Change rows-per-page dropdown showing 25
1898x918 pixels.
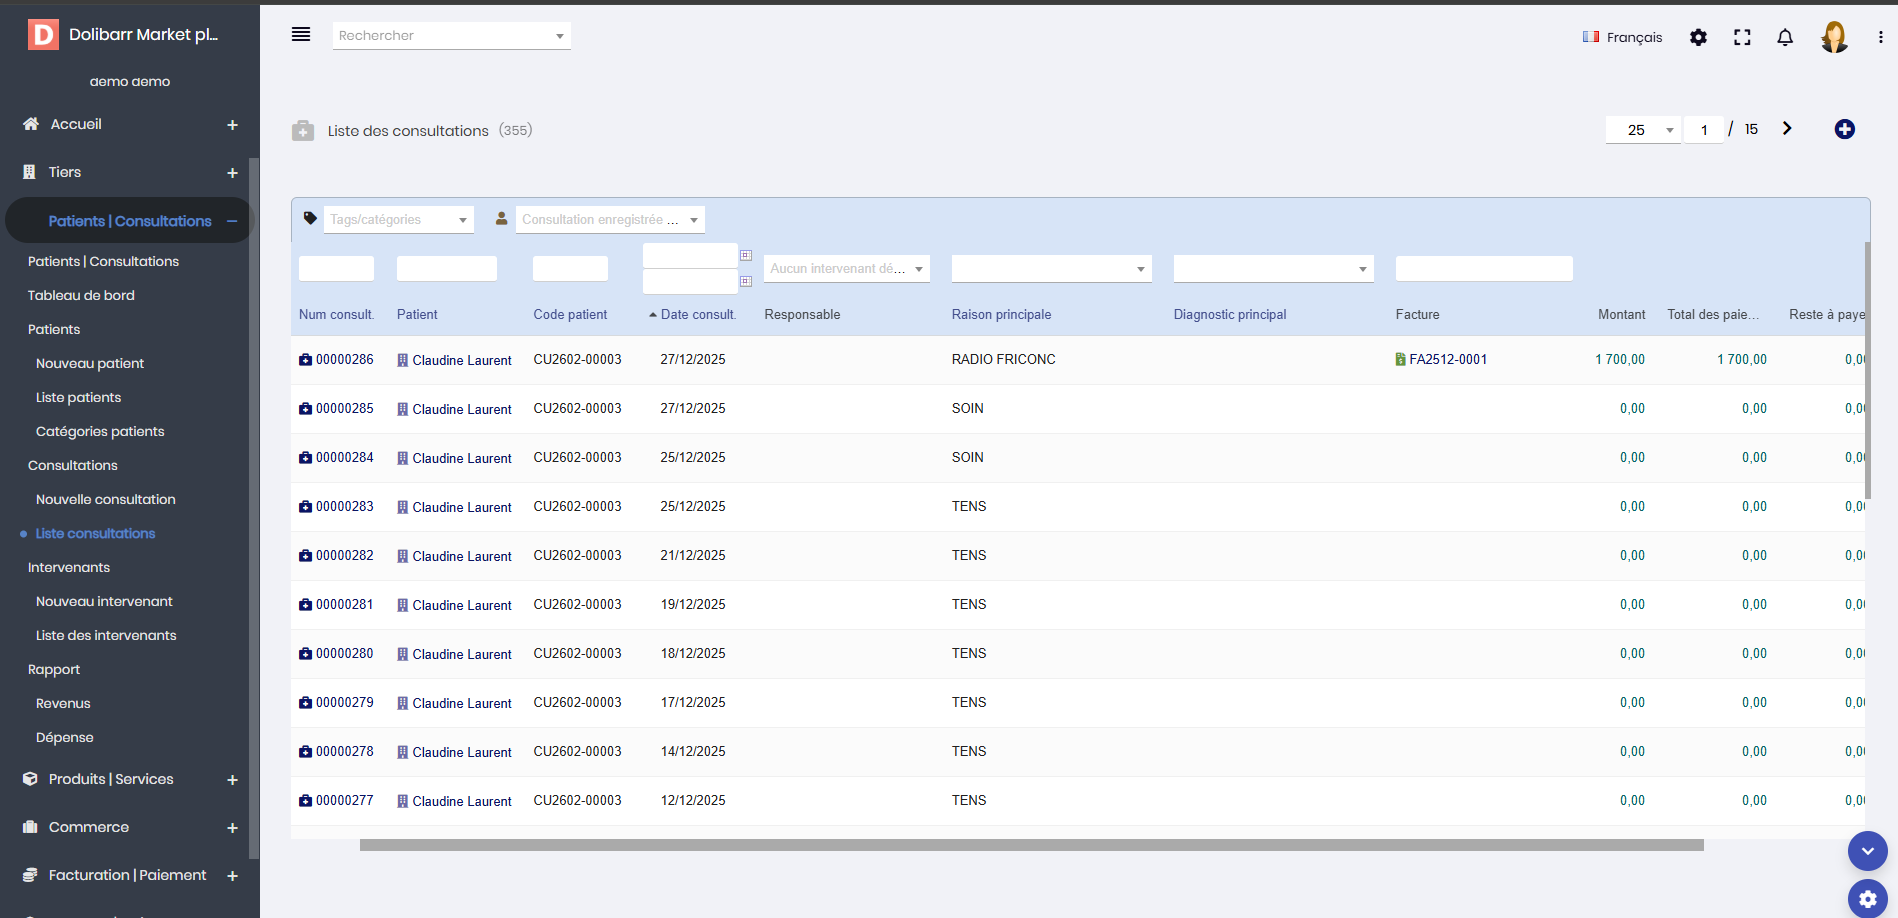point(1643,130)
